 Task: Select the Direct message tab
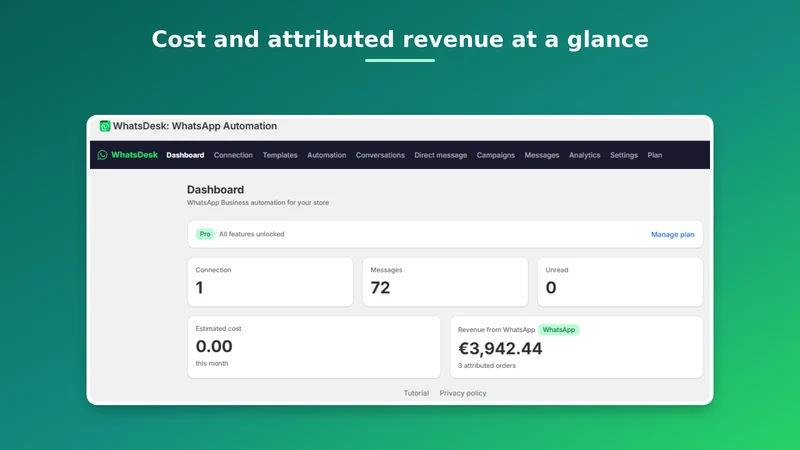(x=441, y=155)
